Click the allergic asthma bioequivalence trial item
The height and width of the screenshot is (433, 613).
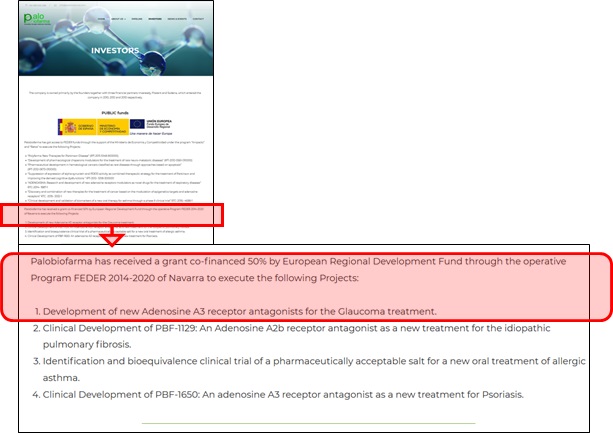(x=309, y=369)
